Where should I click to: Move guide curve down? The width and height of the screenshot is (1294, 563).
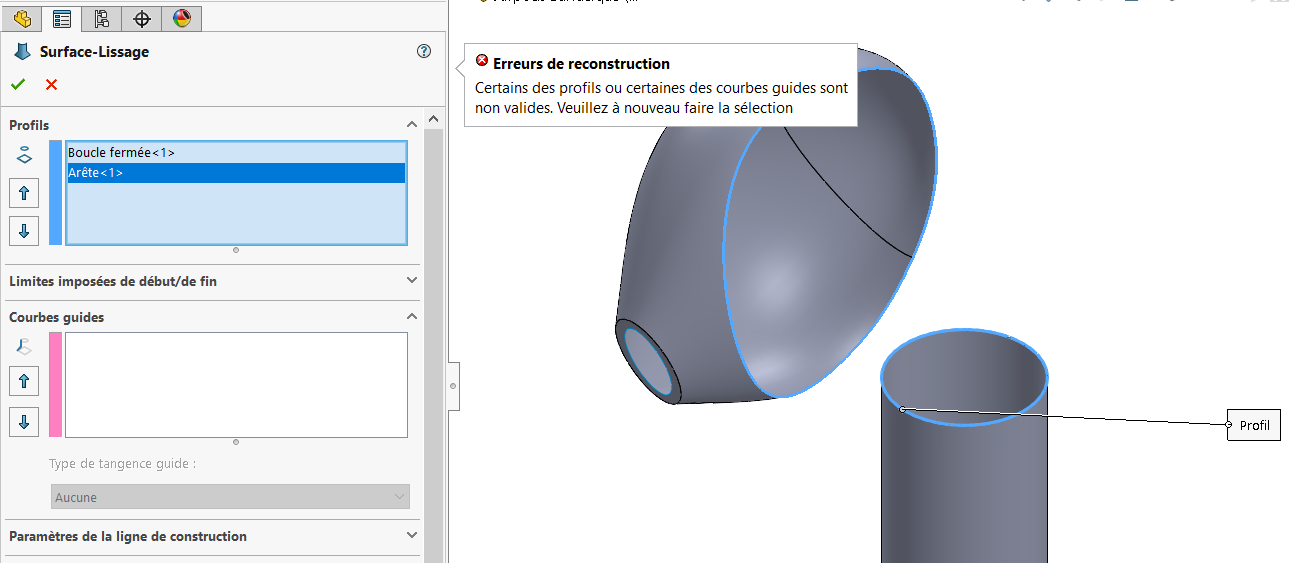[x=24, y=421]
